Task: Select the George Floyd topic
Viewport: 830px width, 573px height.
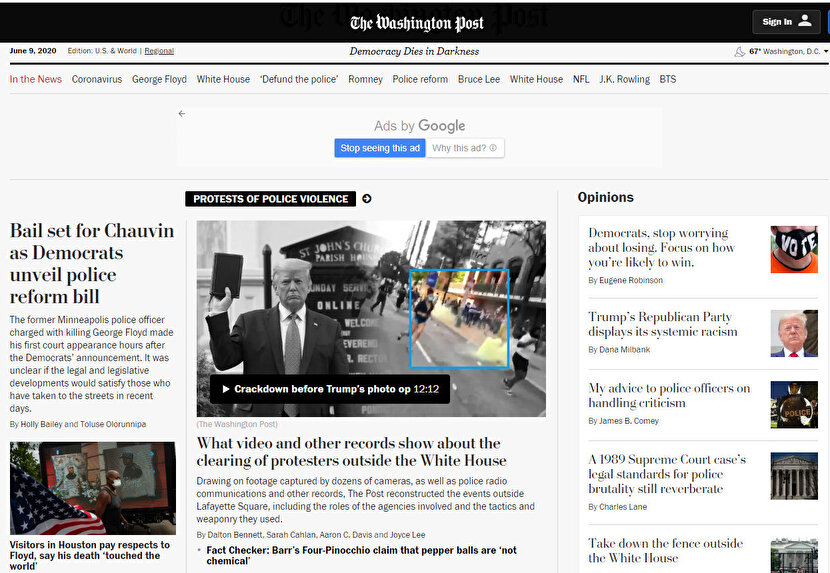Action: [x=159, y=79]
